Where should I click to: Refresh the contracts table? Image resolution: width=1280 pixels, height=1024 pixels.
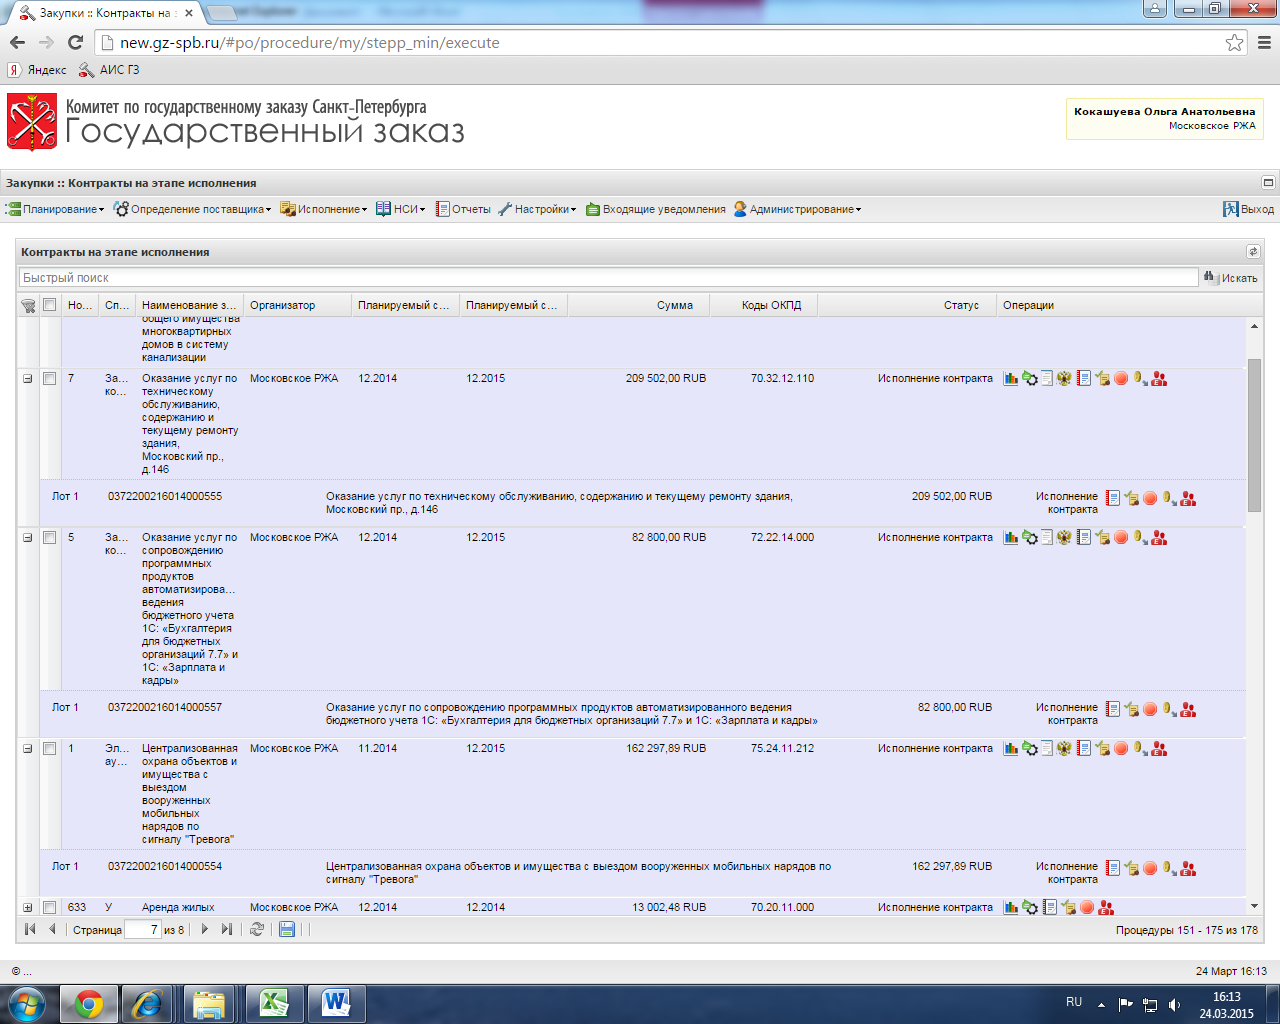click(257, 929)
